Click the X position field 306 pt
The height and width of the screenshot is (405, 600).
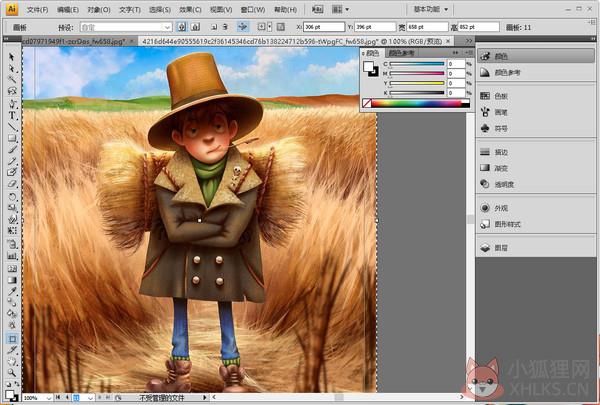point(324,27)
